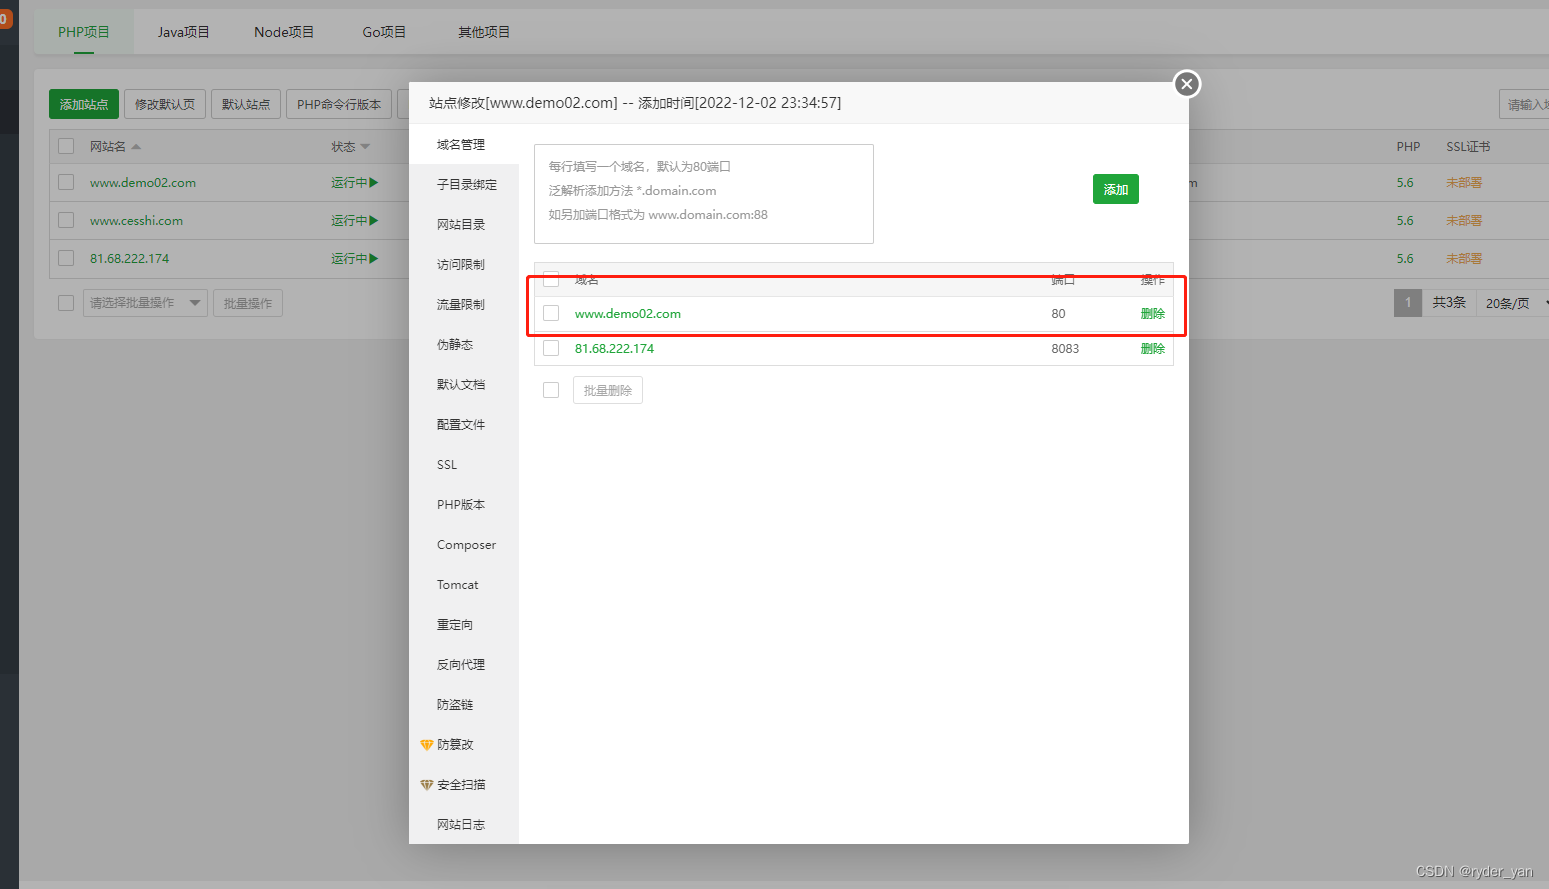
Task: Click PHP version 5.6 for www.cesshi.com
Action: tap(1405, 221)
